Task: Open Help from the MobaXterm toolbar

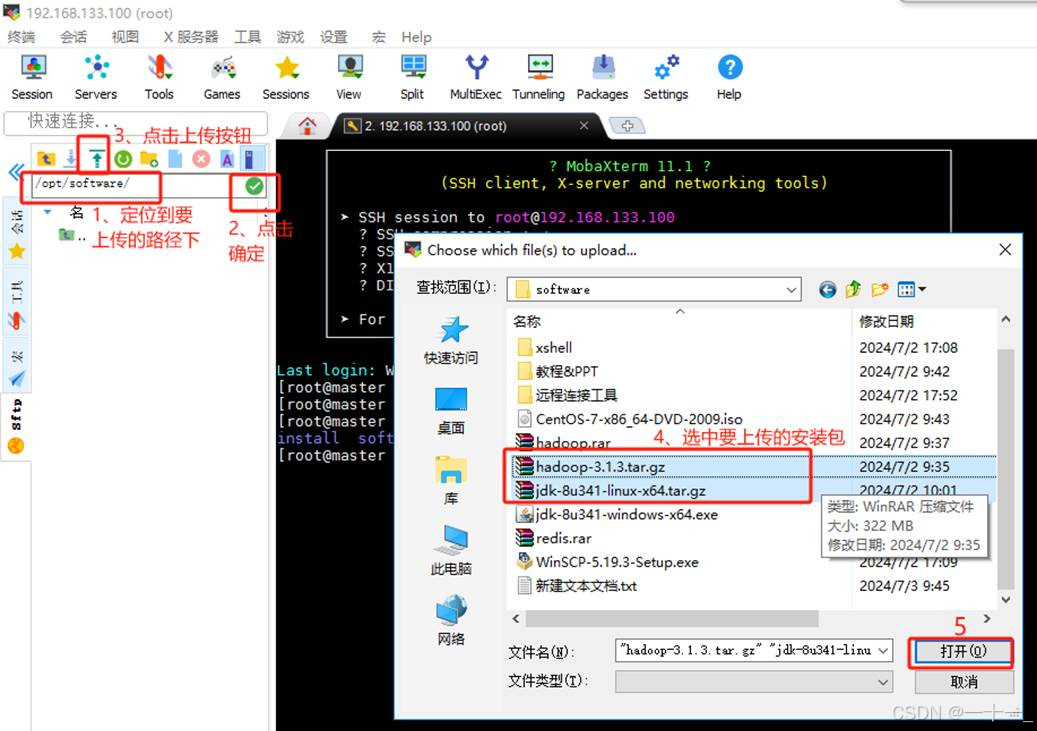Action: point(729,77)
